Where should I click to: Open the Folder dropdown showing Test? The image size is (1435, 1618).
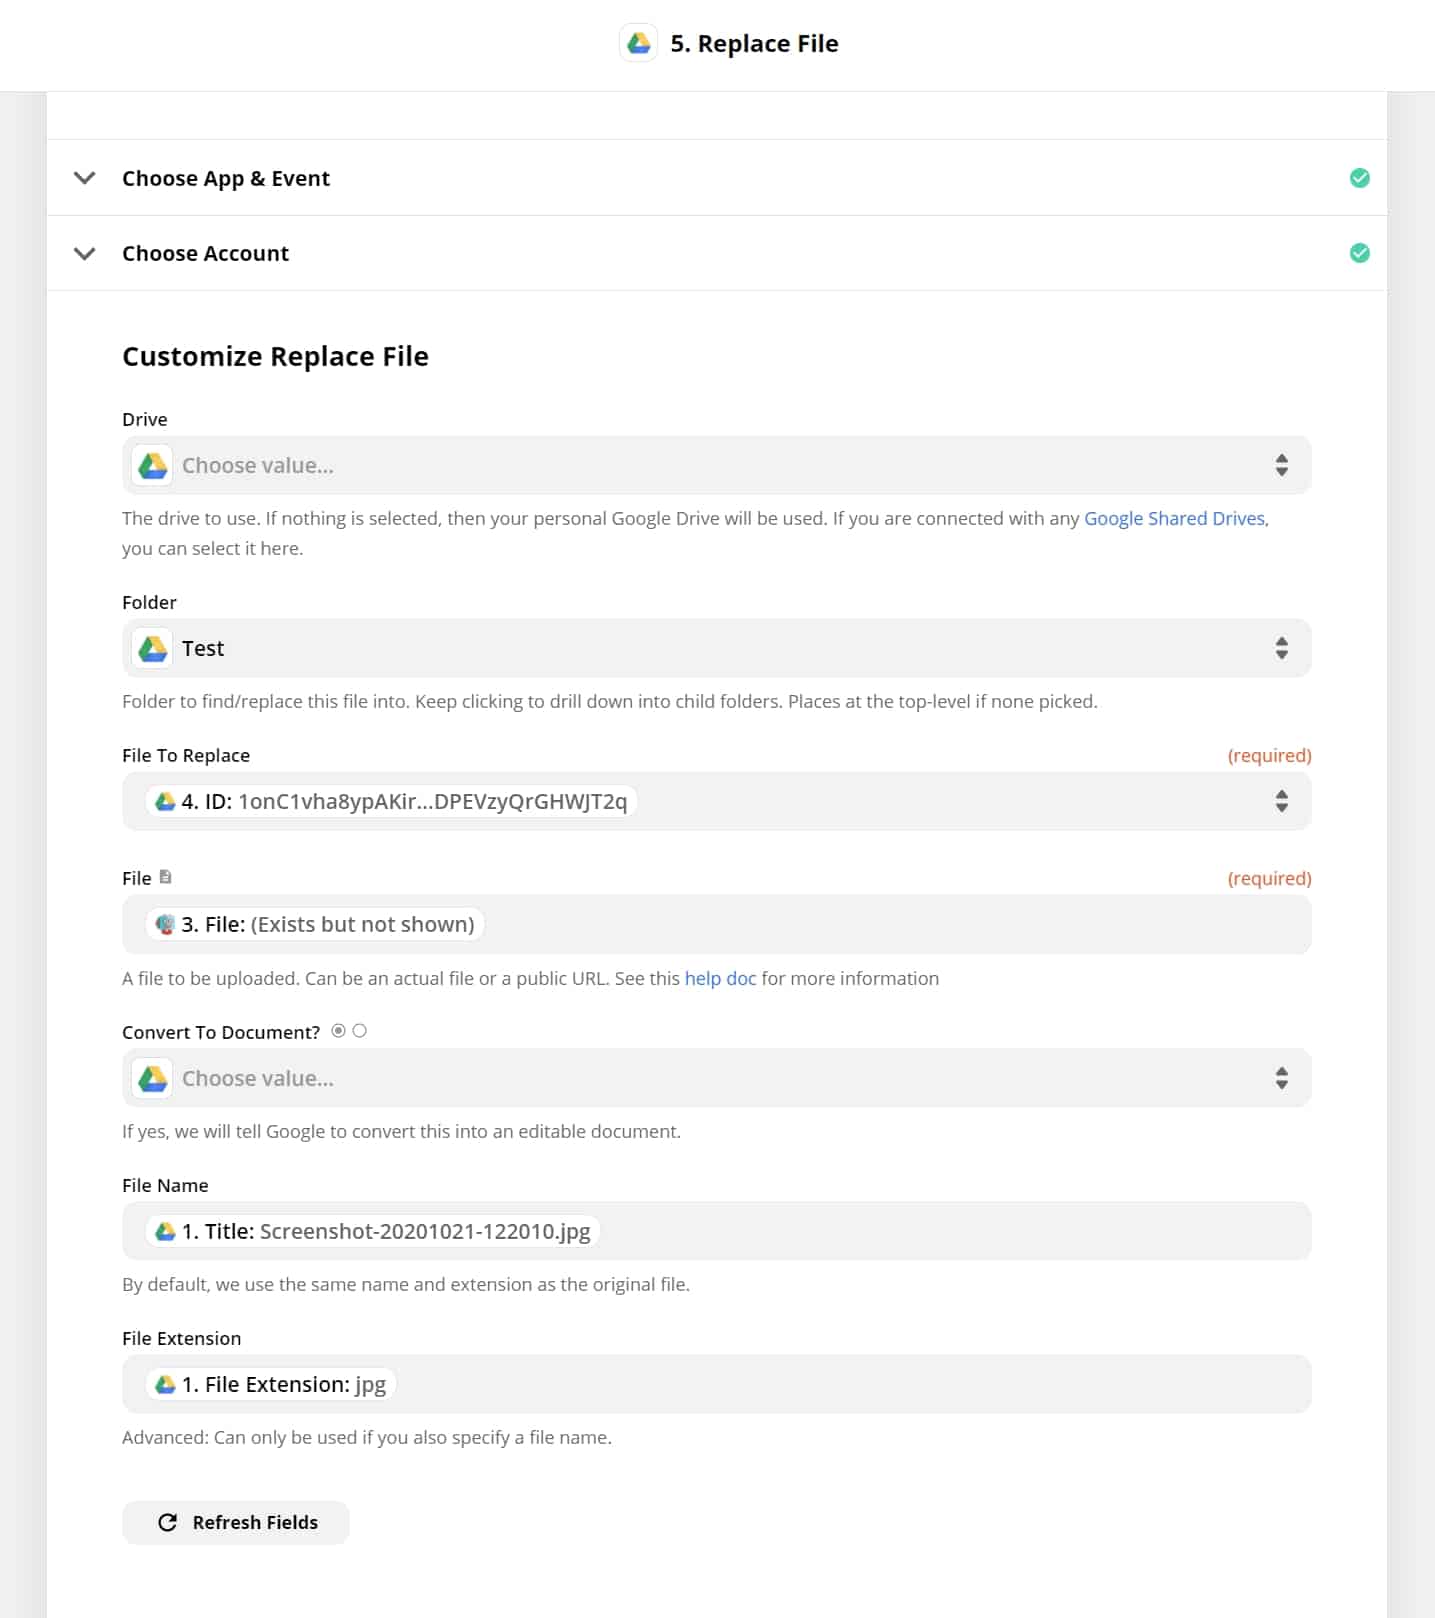point(1281,648)
